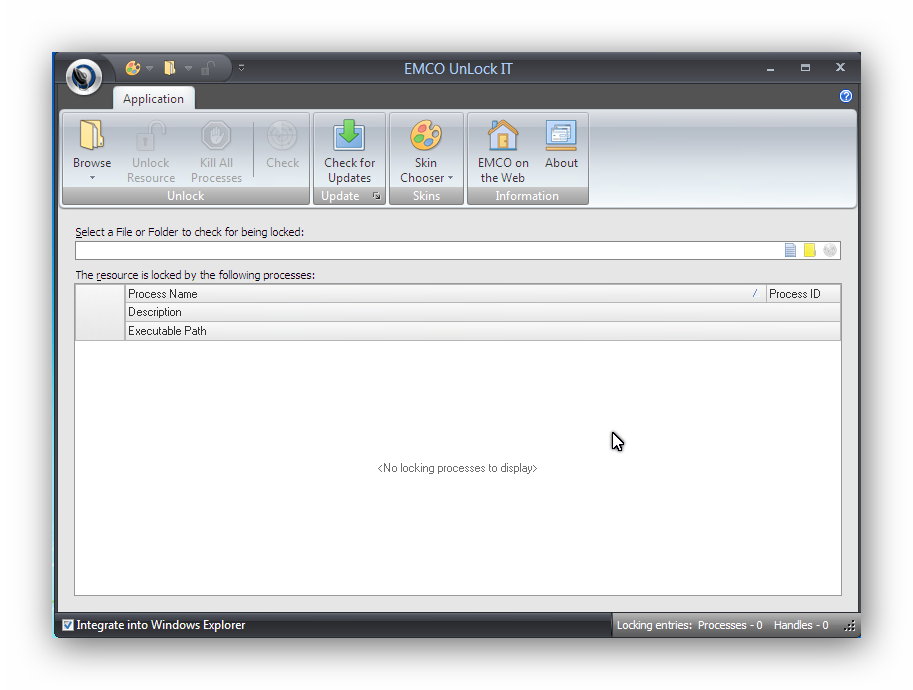Open the Update group dialog launcher

click(x=377, y=196)
